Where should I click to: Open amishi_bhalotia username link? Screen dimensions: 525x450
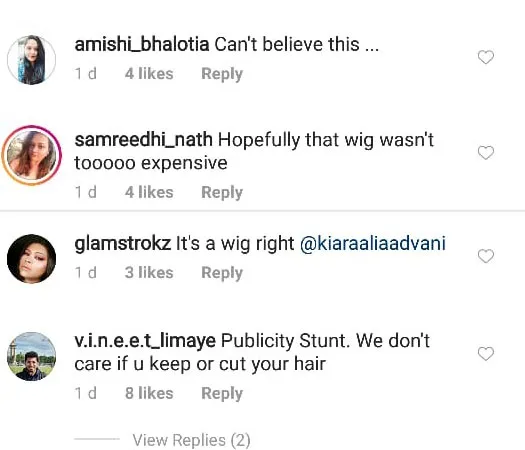point(142,45)
